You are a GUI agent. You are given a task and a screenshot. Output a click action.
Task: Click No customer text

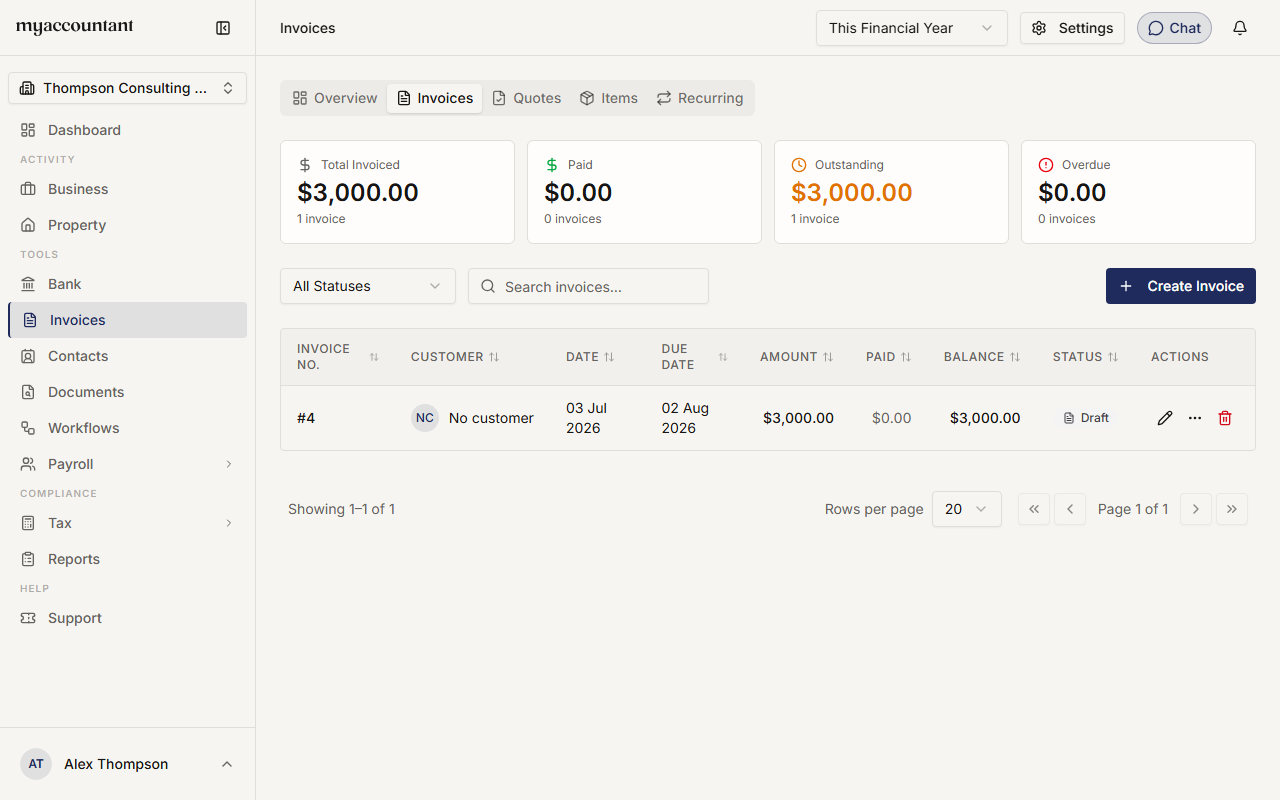click(491, 418)
